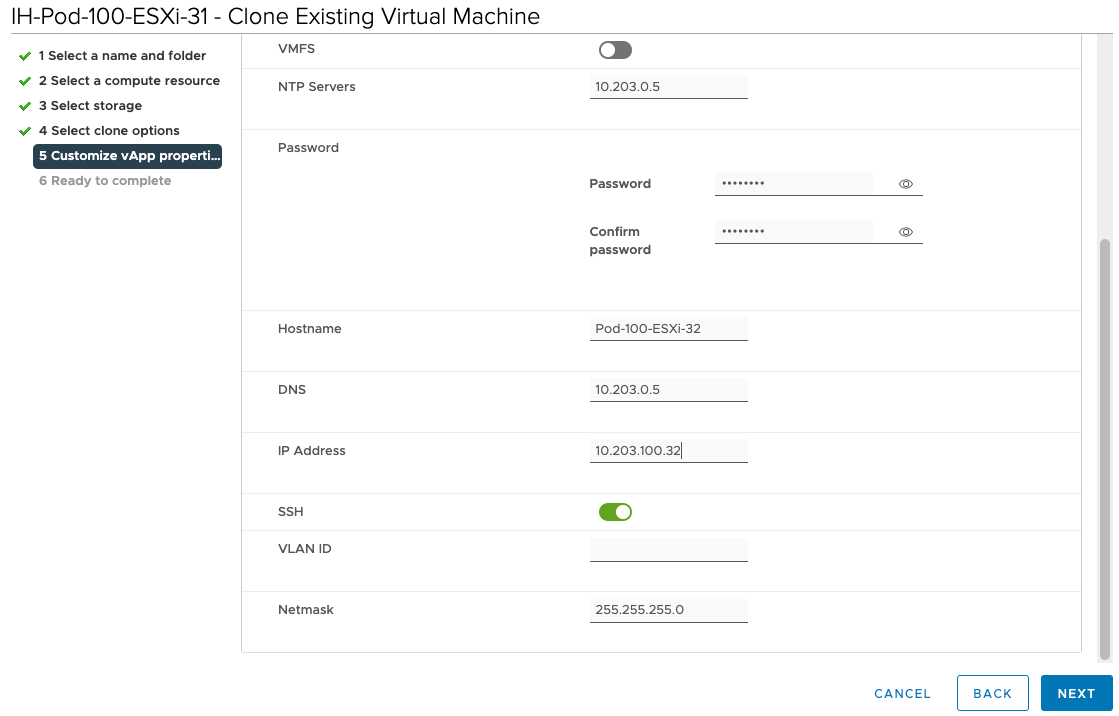The image size is (1119, 716).
Task: Click the NTP Servers input field
Action: click(x=668, y=87)
